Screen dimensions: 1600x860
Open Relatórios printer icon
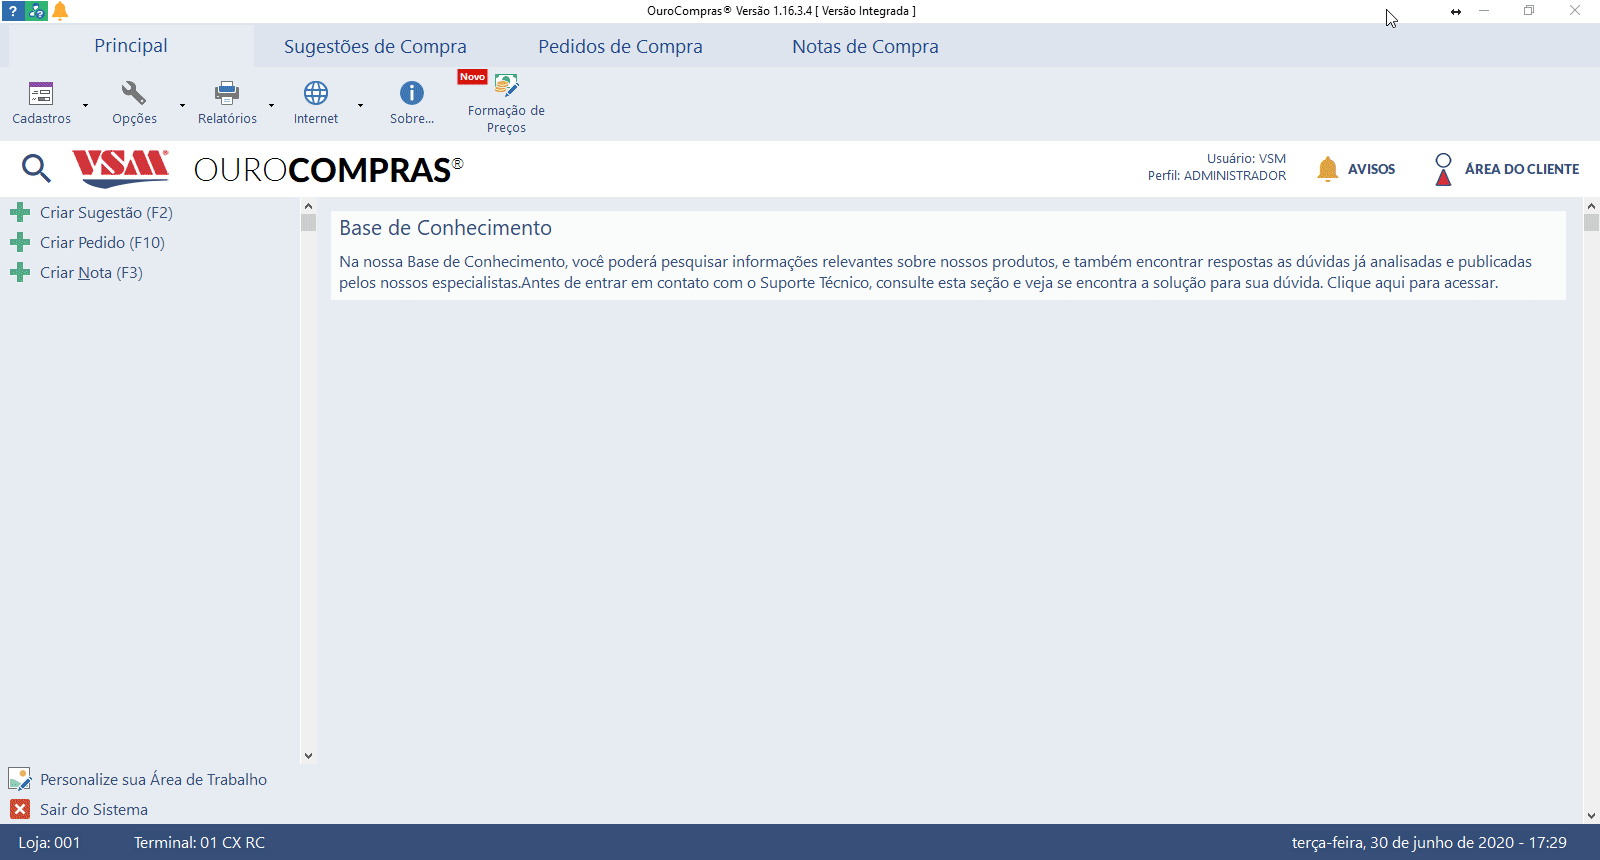[227, 94]
